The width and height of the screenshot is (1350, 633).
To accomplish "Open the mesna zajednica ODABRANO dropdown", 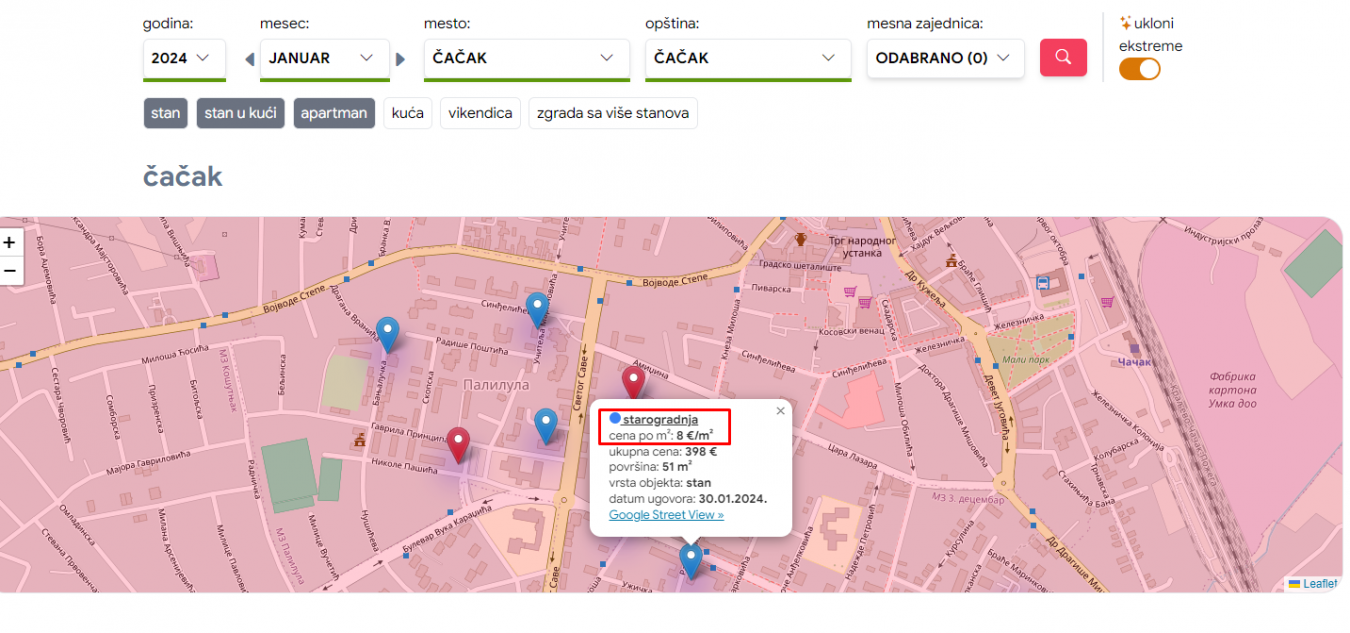I will click(x=945, y=58).
